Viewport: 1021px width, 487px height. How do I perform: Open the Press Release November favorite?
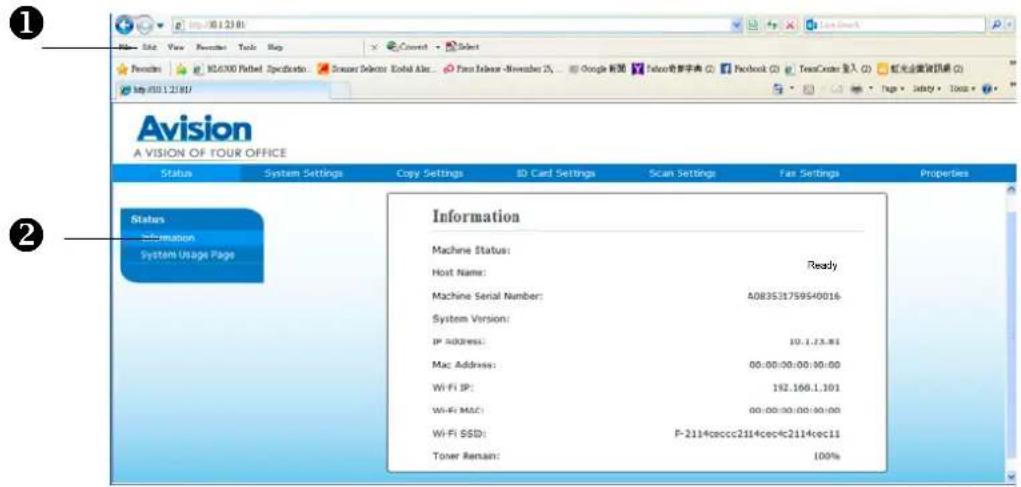tap(502, 68)
